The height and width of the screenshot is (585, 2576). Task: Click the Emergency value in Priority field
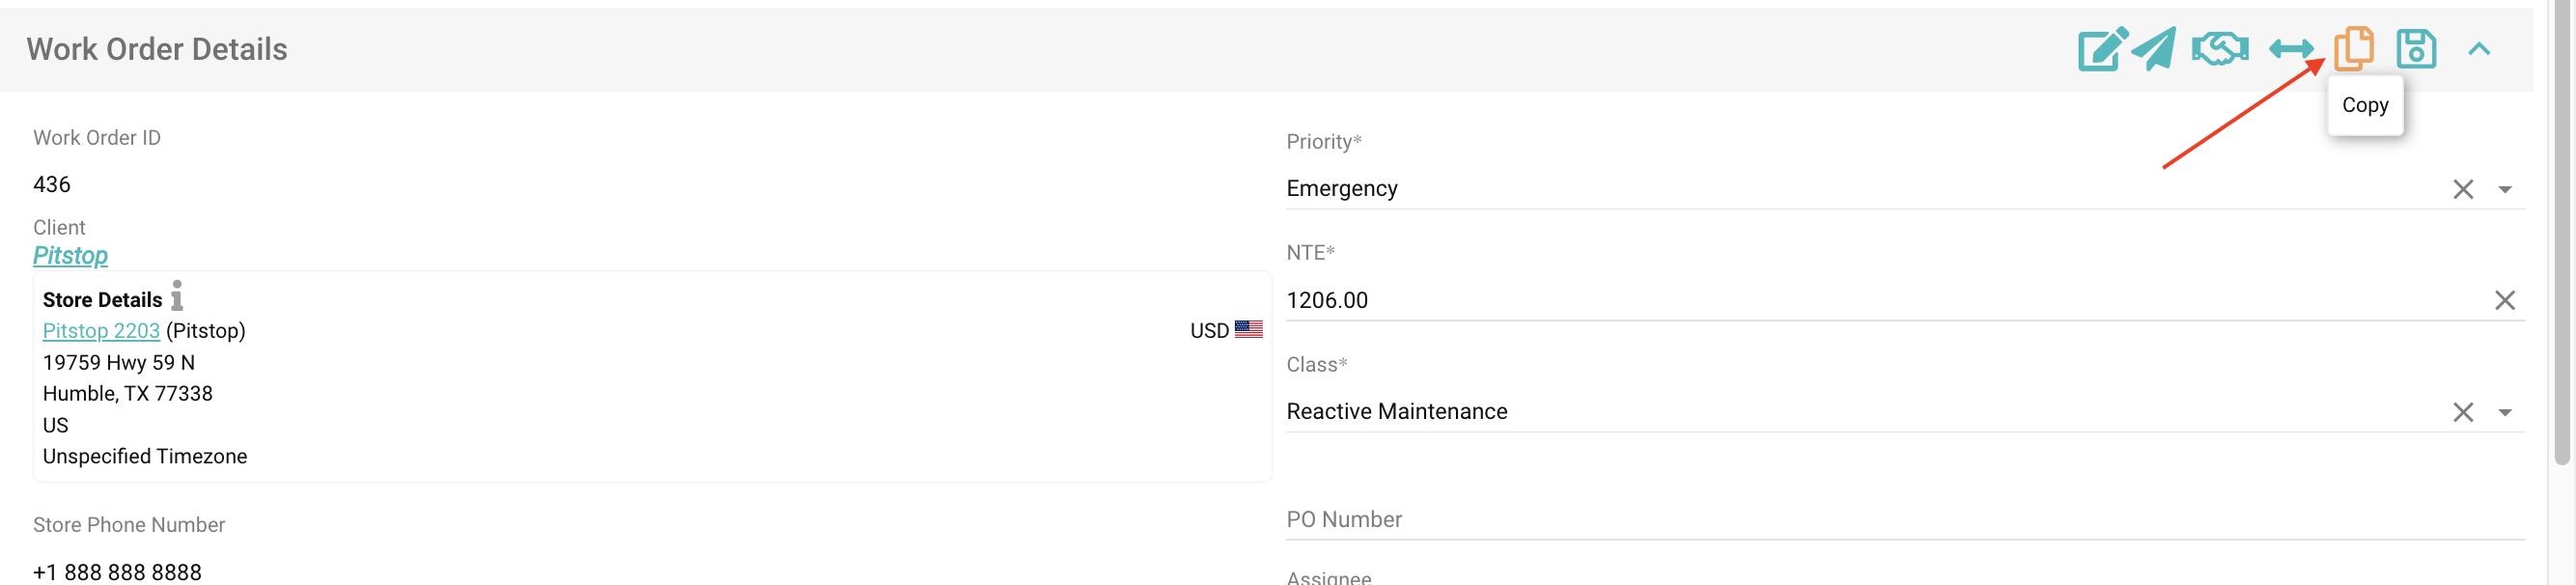tap(1342, 189)
